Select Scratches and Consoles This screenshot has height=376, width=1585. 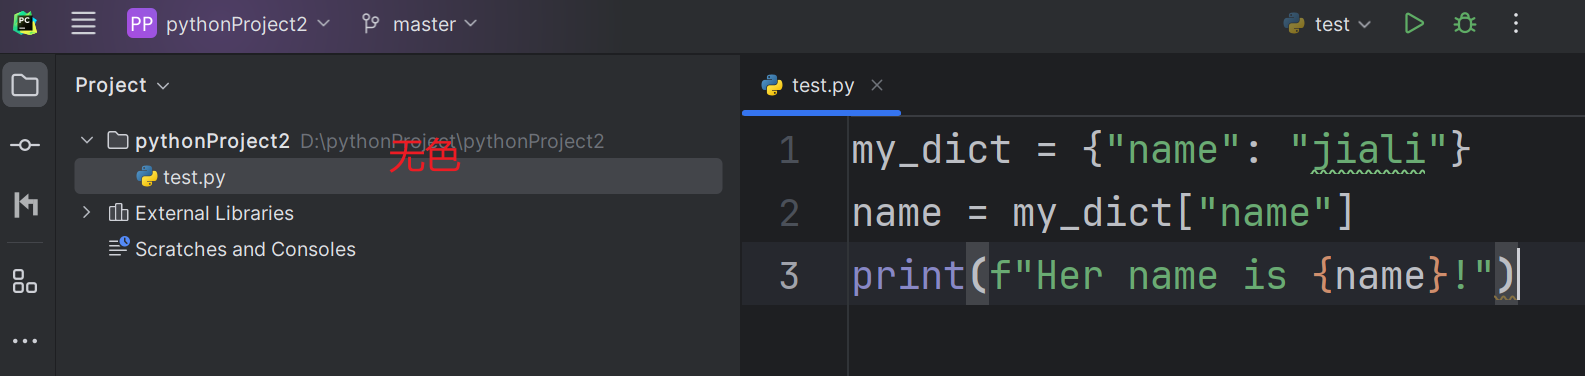(x=245, y=249)
